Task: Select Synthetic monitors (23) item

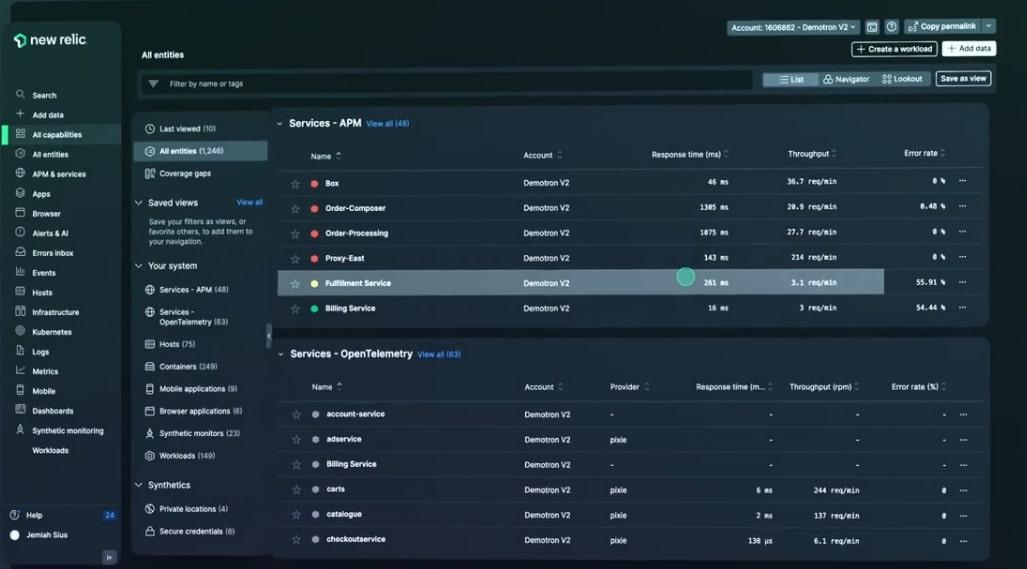Action: [x=200, y=433]
